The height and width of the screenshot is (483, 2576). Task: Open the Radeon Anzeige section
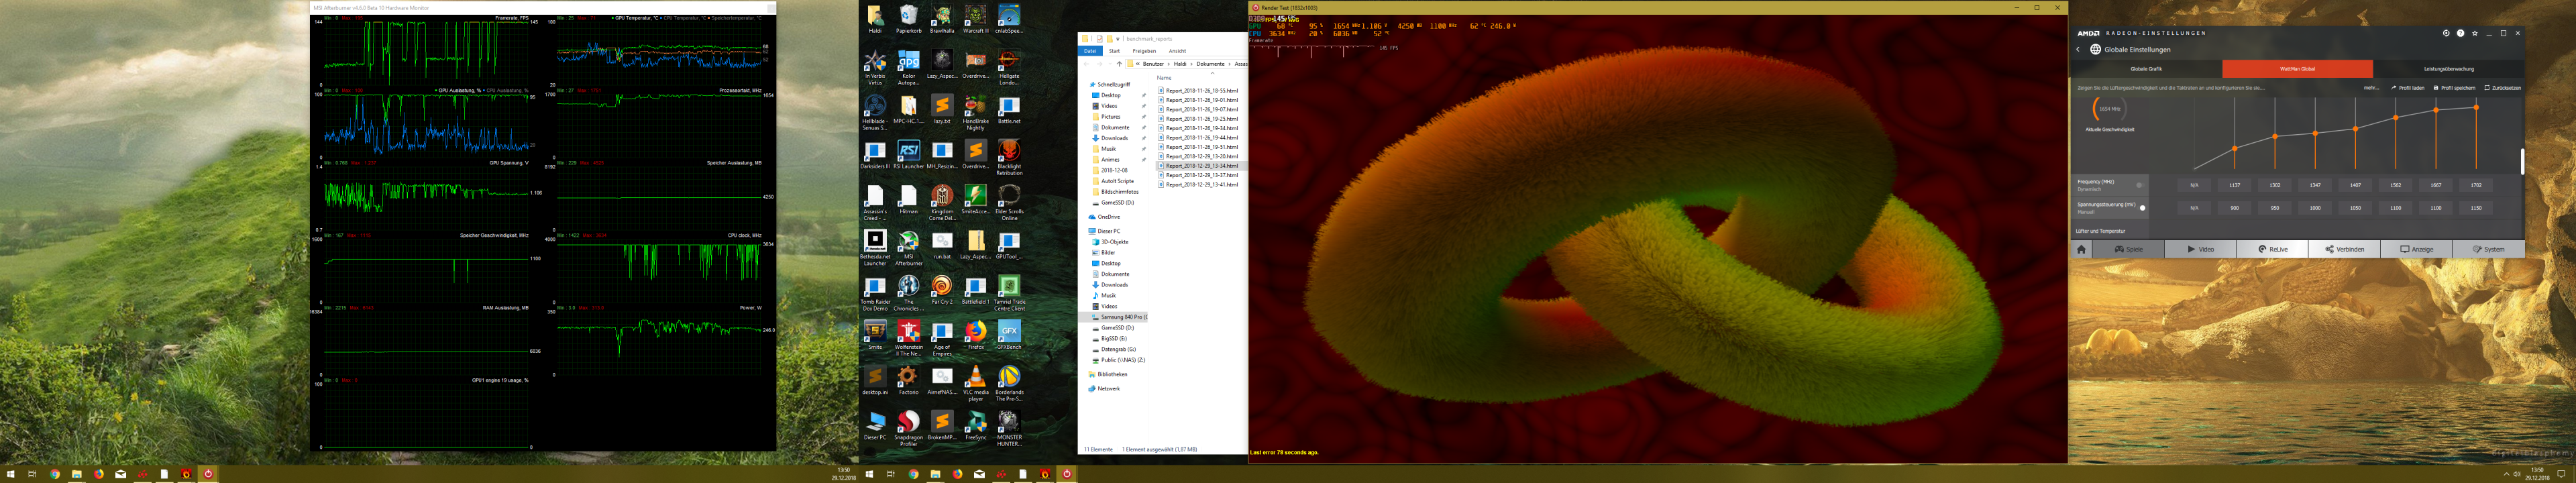2416,249
